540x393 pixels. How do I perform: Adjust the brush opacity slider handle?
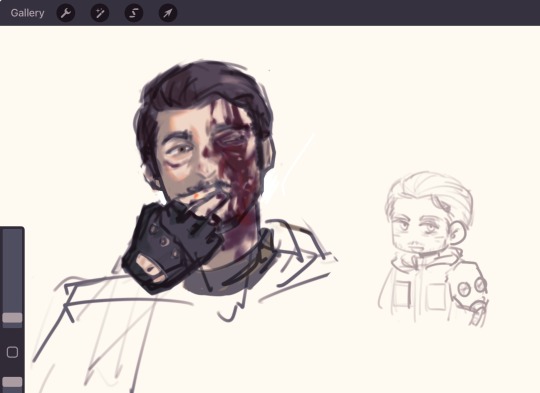(12, 382)
